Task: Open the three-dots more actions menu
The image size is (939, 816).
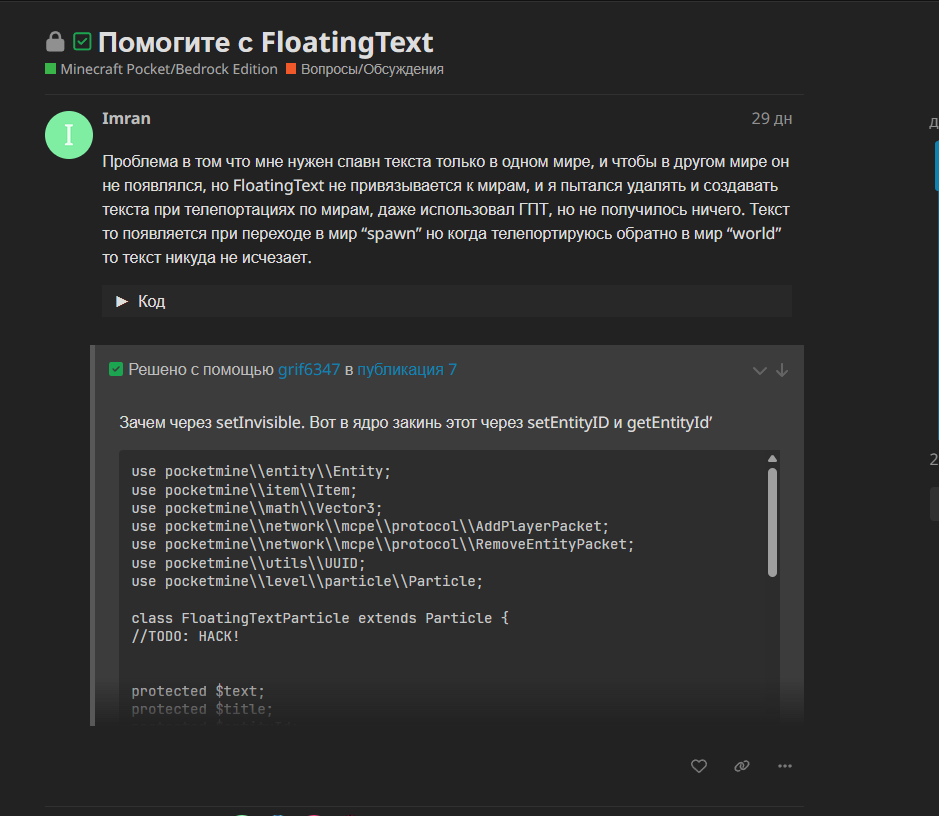Action: coord(785,766)
